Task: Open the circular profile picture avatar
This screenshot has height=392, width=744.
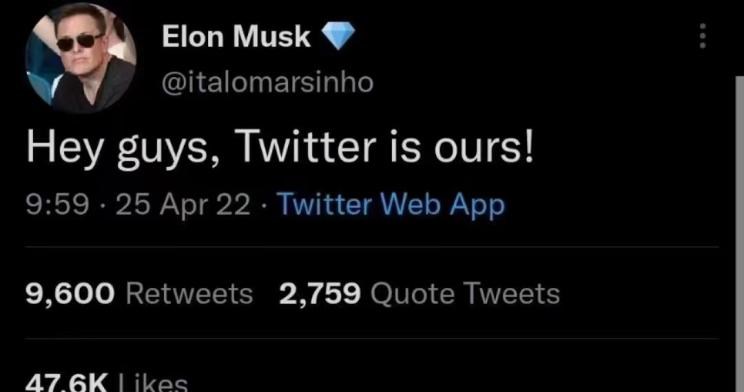Action: point(81,58)
